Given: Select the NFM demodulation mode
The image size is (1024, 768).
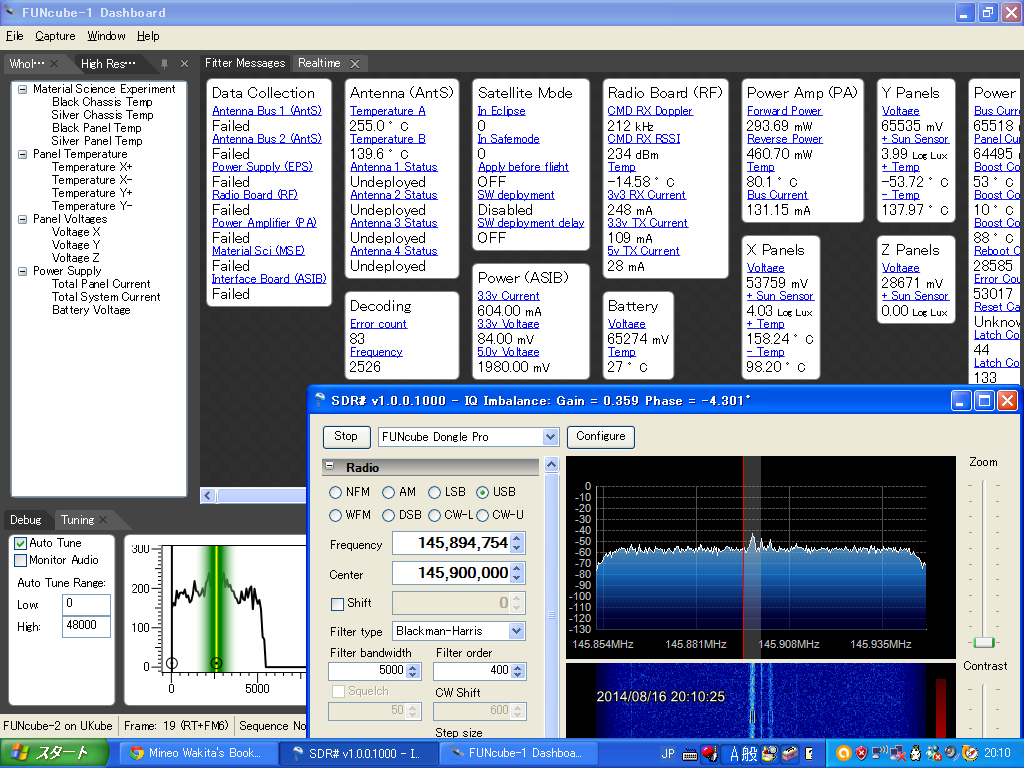Looking at the screenshot, I should (x=336, y=492).
